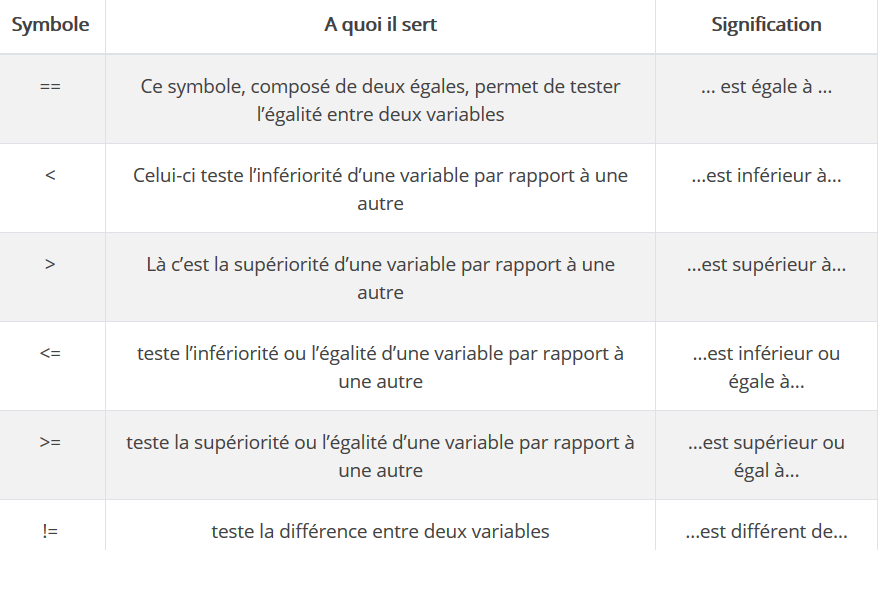The width and height of the screenshot is (886, 600).
Task: Select the == symbol cell
Action: 50,86
